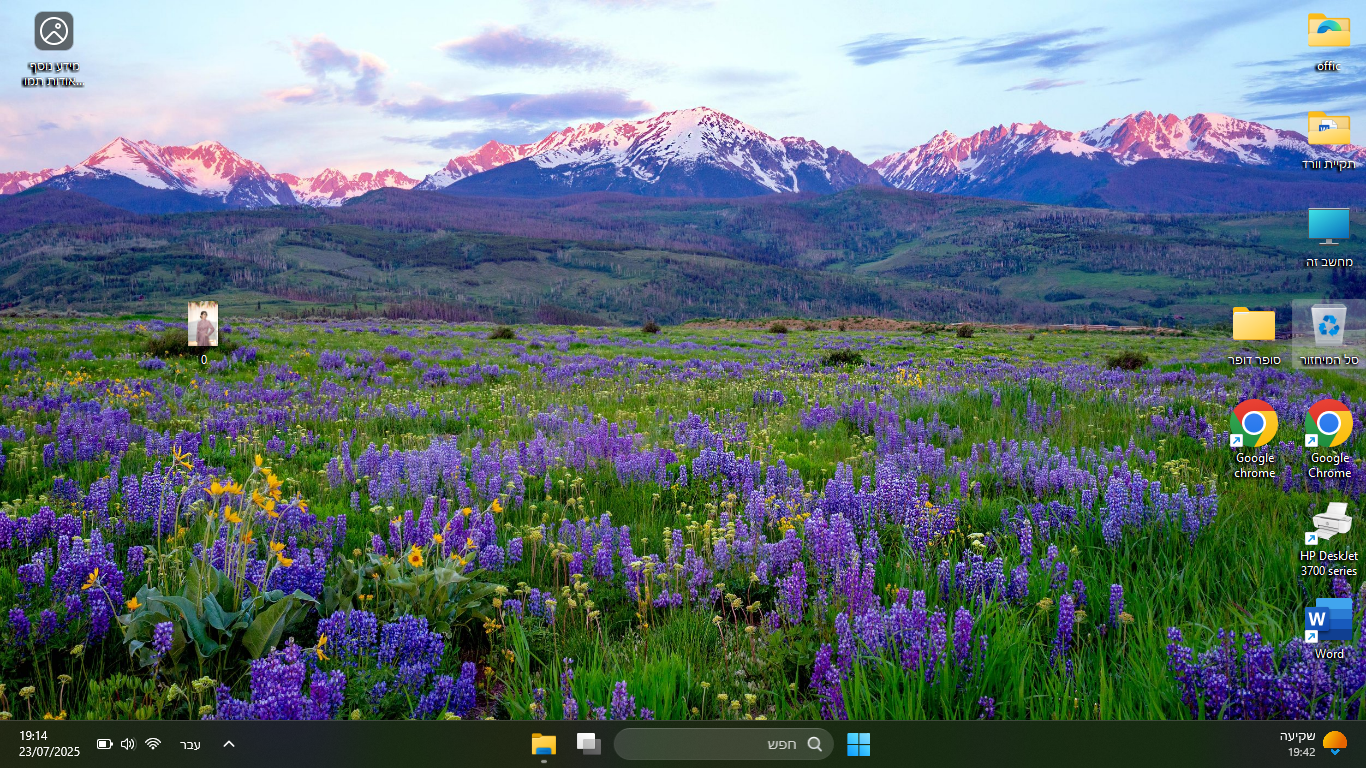Open Task View from the taskbar
This screenshot has width=1366, height=768.
[589, 744]
